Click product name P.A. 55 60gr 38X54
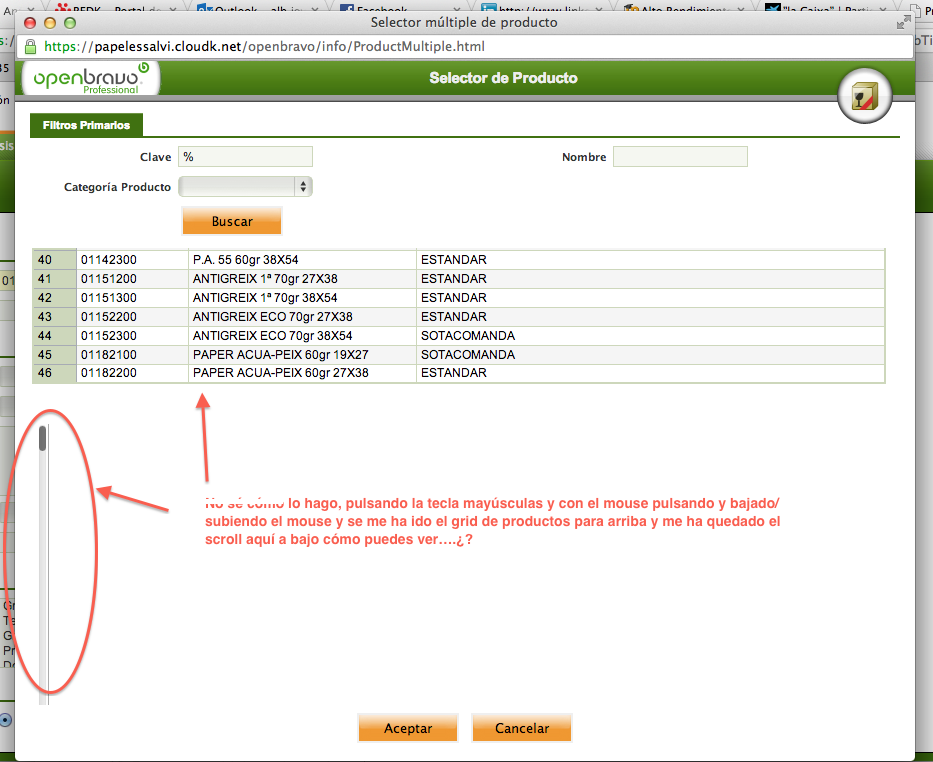Viewport: 933px width, 762px height. click(x=245, y=260)
